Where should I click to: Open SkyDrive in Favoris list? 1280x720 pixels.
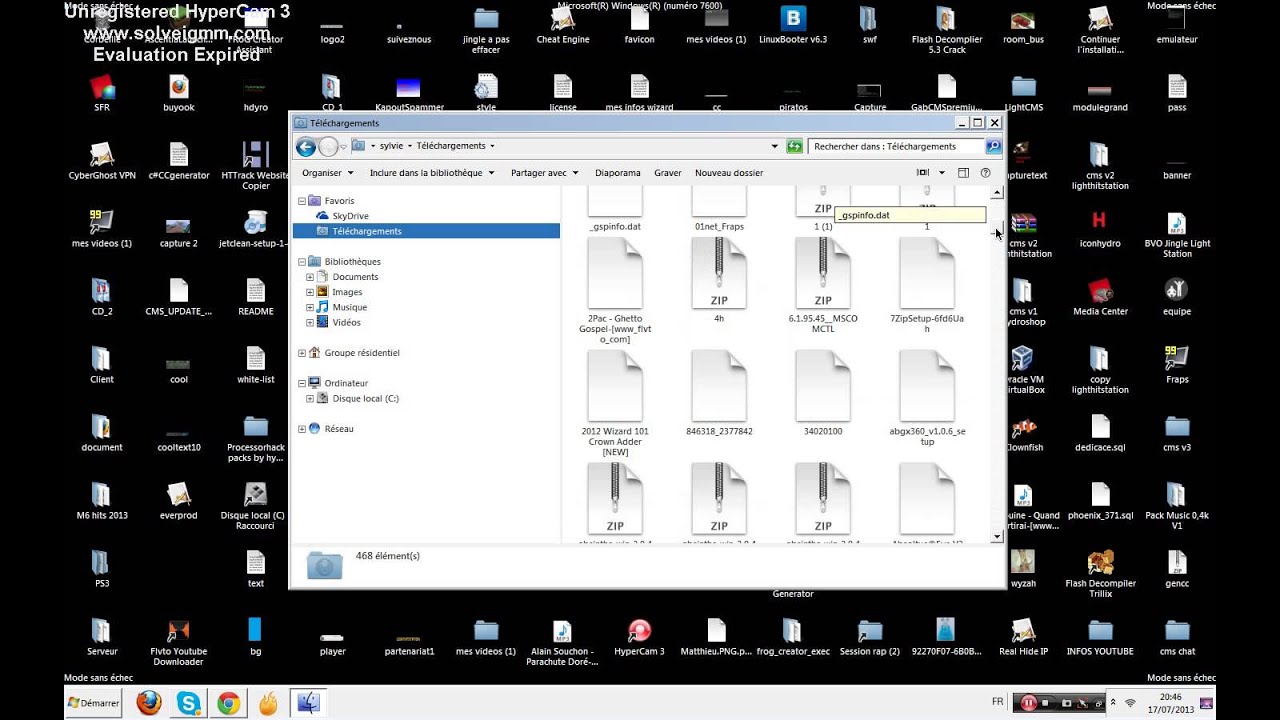point(350,216)
